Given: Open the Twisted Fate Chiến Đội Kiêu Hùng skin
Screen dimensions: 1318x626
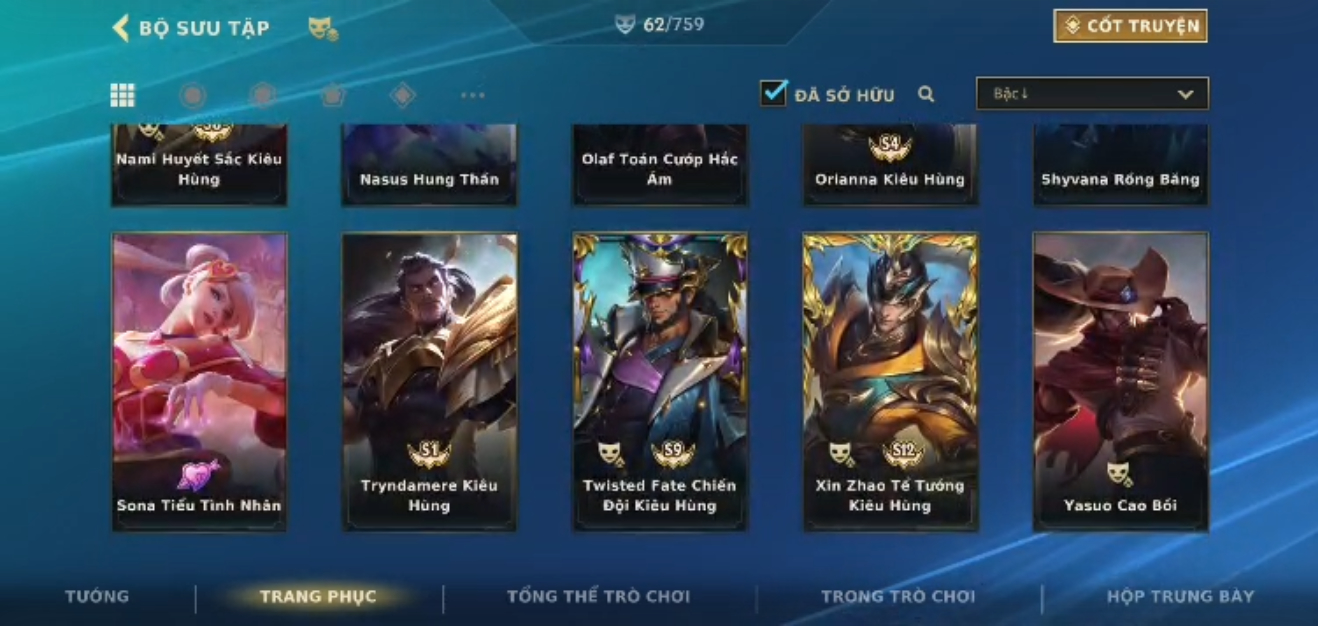Looking at the screenshot, I should (660, 382).
